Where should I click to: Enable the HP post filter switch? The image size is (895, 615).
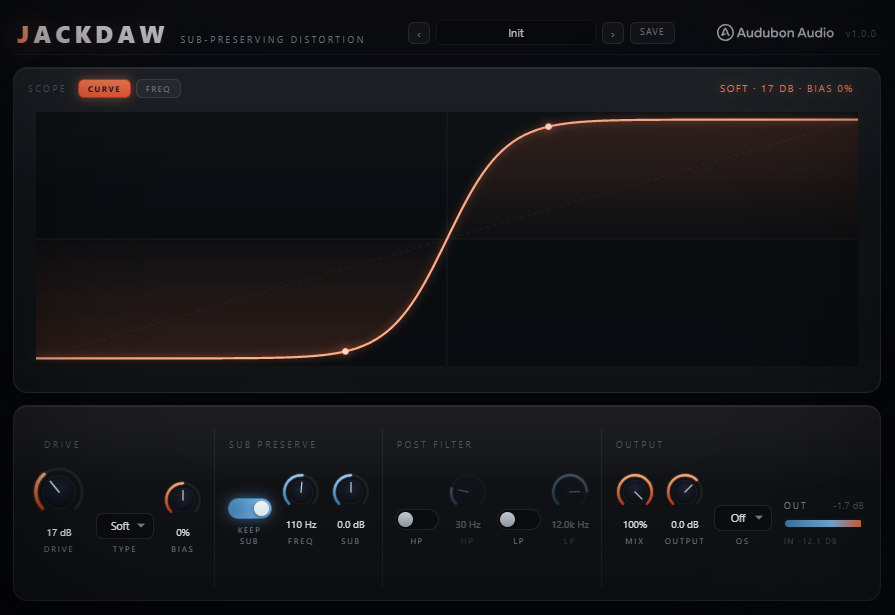click(x=417, y=520)
